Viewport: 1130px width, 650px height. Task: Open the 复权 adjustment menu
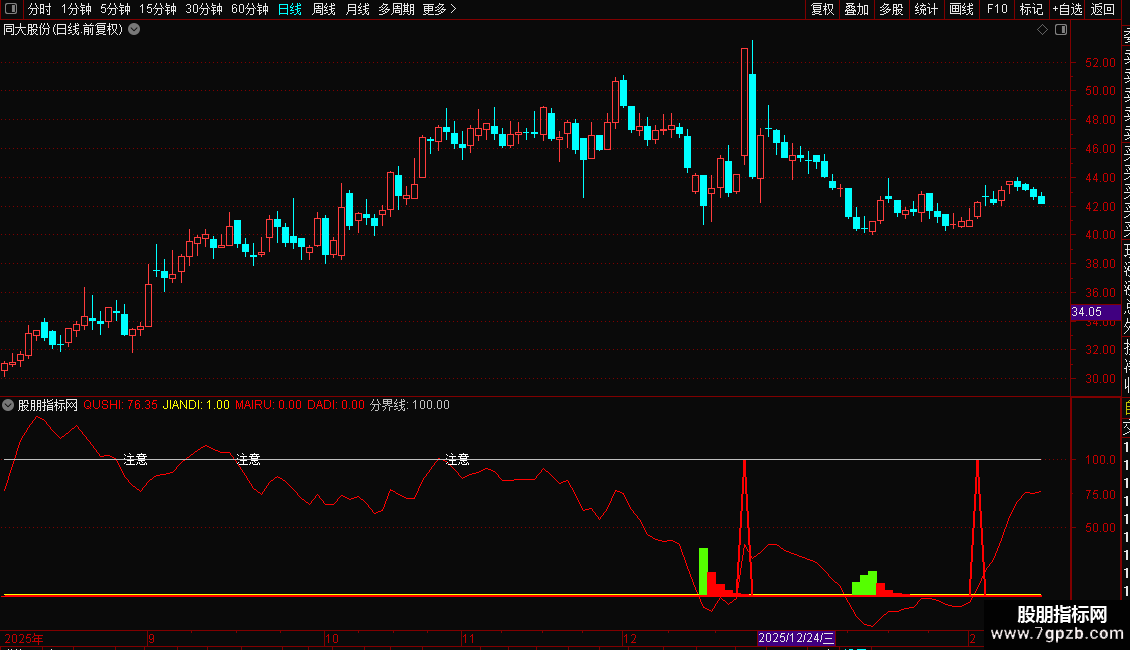(822, 9)
